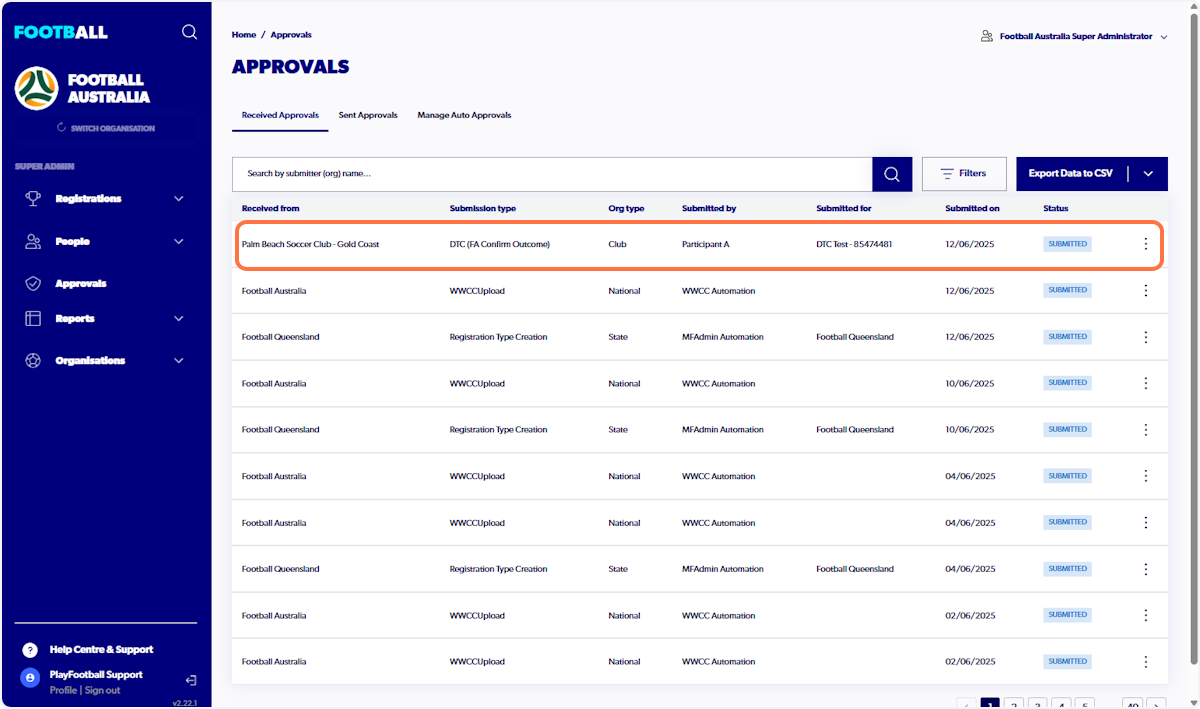Expand the Reports sidebar section chevron

click(x=179, y=319)
